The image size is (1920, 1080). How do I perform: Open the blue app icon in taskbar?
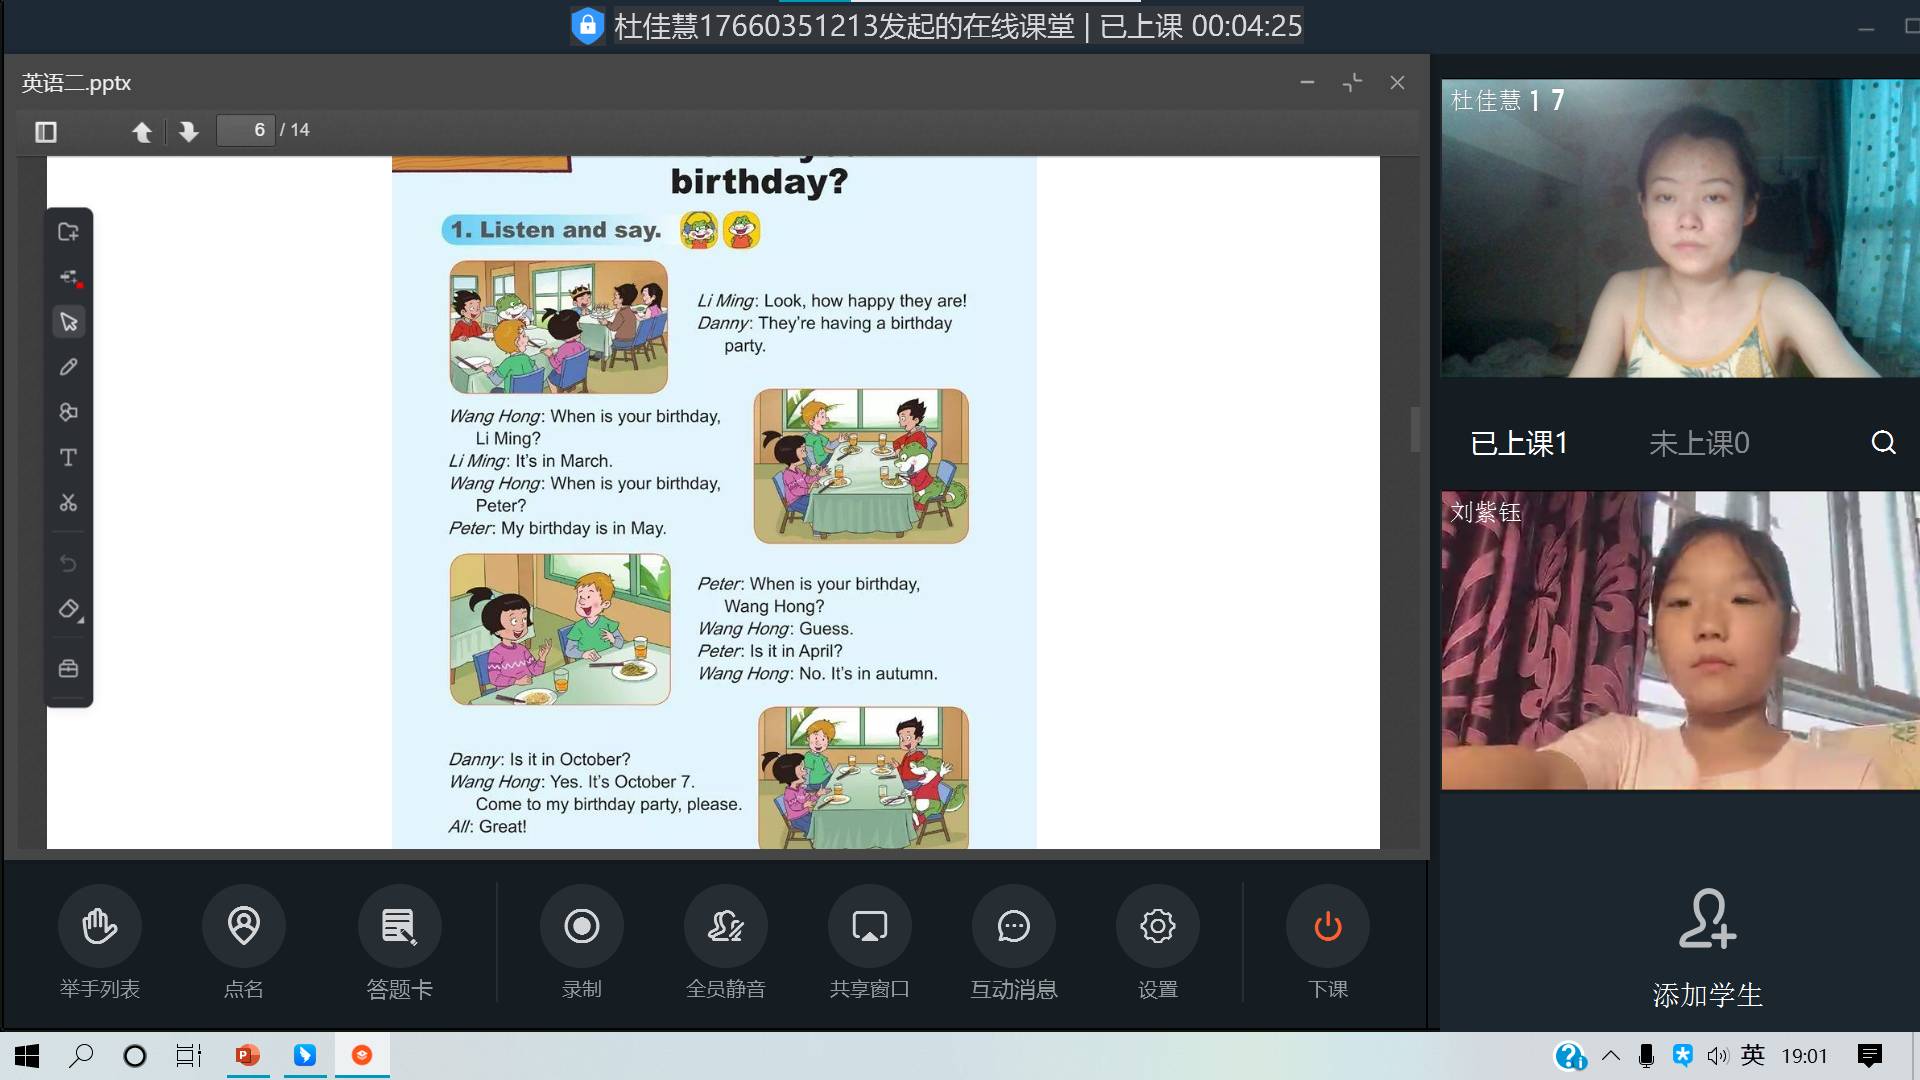coord(305,1056)
